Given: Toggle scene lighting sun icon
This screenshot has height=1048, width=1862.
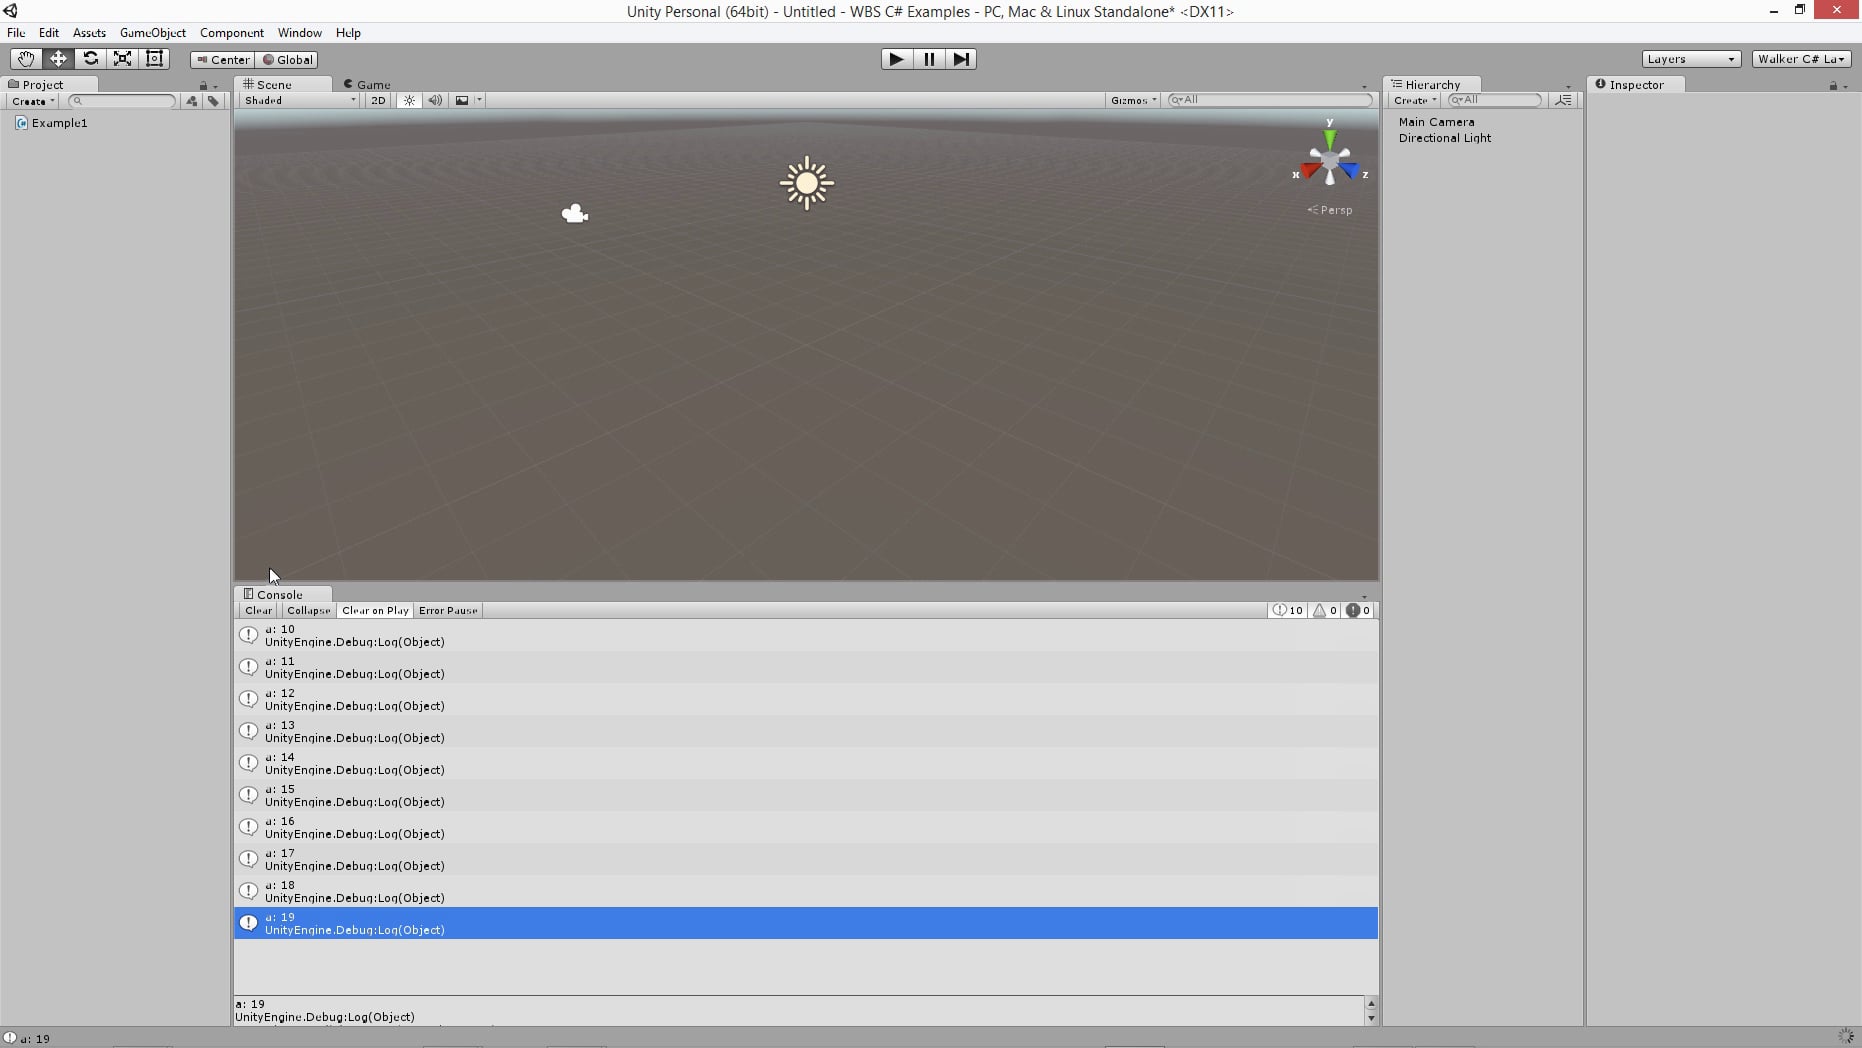Looking at the screenshot, I should pyautogui.click(x=409, y=100).
